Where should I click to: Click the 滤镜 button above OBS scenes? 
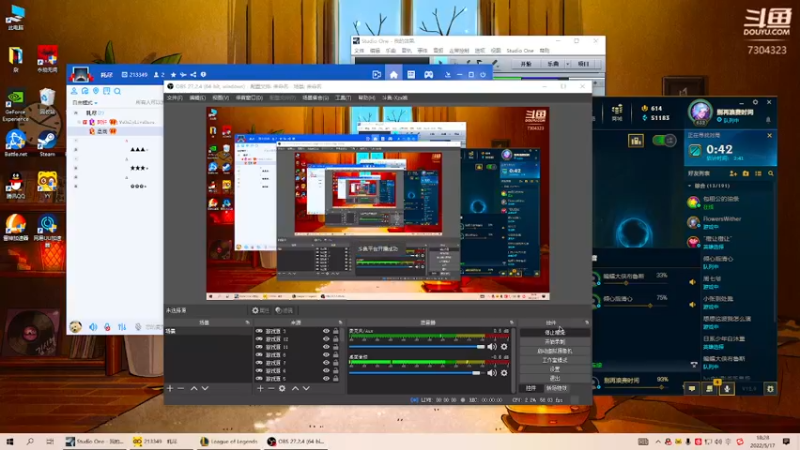(x=284, y=310)
